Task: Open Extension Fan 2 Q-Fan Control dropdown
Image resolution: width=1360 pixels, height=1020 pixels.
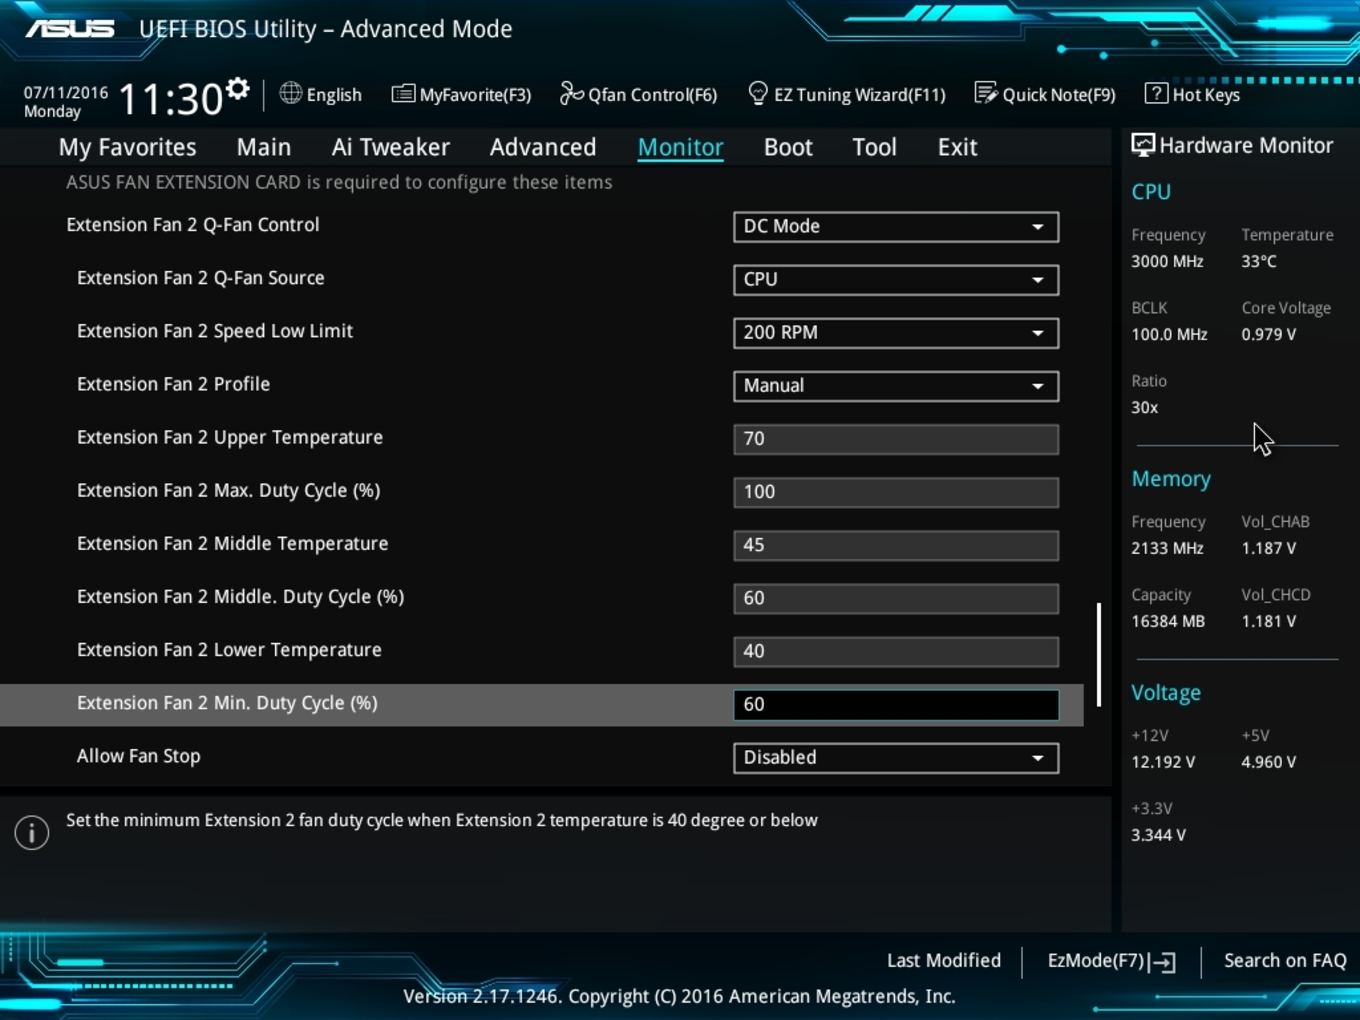Action: tap(896, 227)
